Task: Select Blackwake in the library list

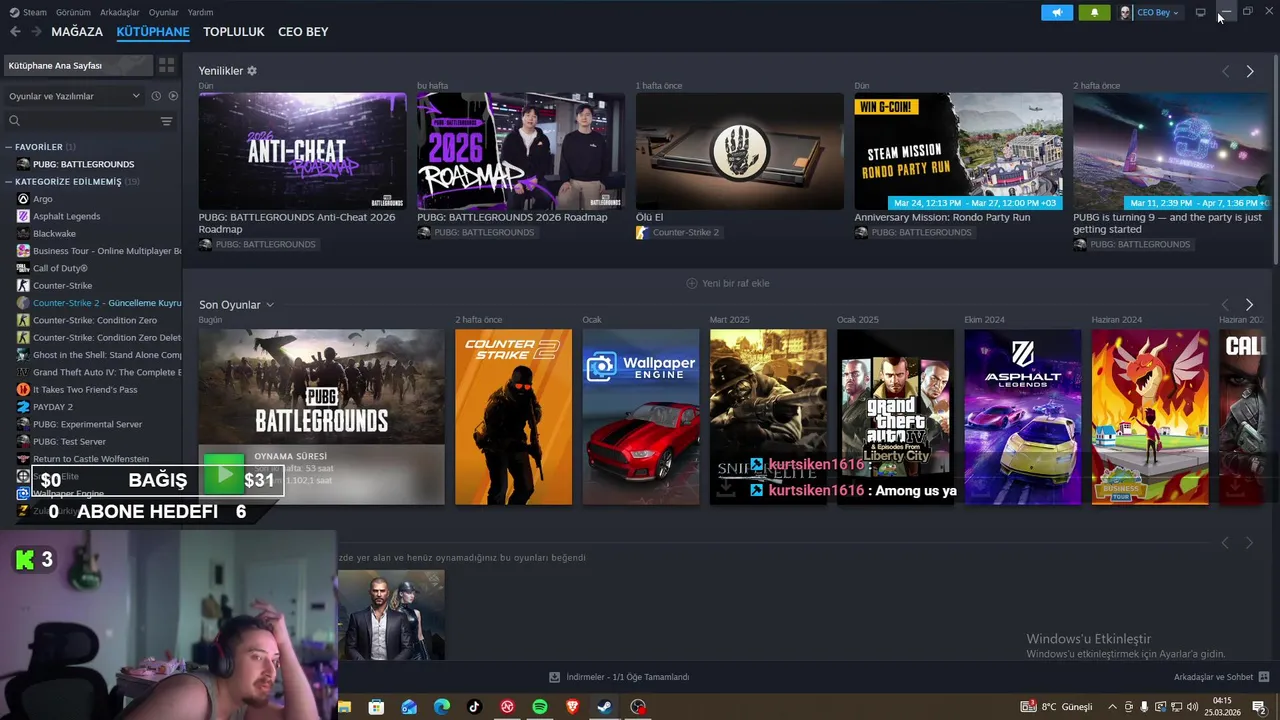Action: point(54,234)
